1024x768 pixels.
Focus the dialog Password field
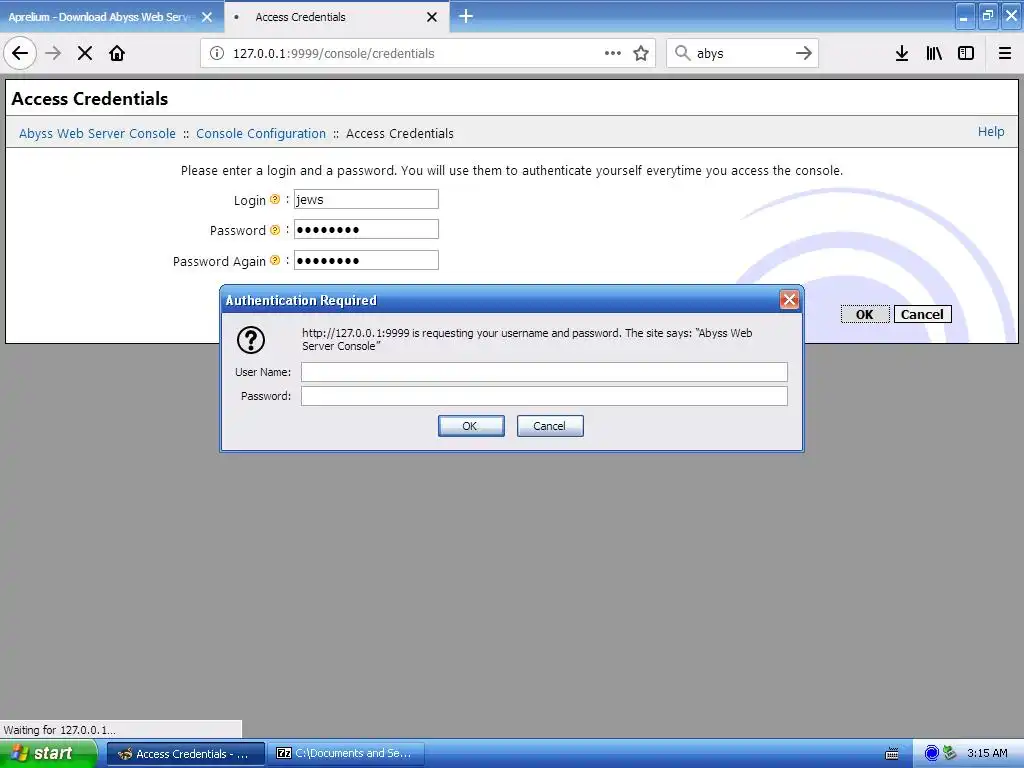(544, 396)
